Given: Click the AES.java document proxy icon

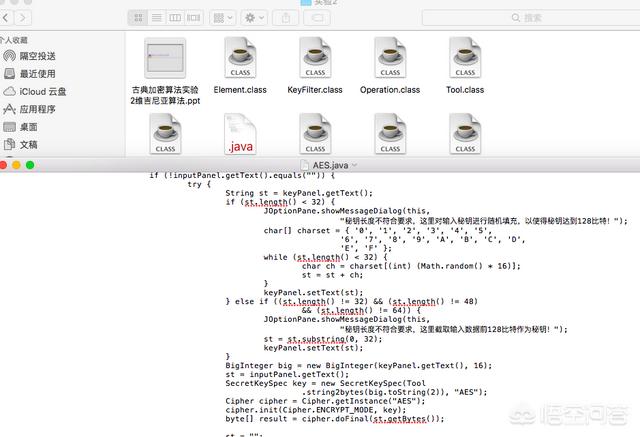Looking at the screenshot, I should click(304, 165).
